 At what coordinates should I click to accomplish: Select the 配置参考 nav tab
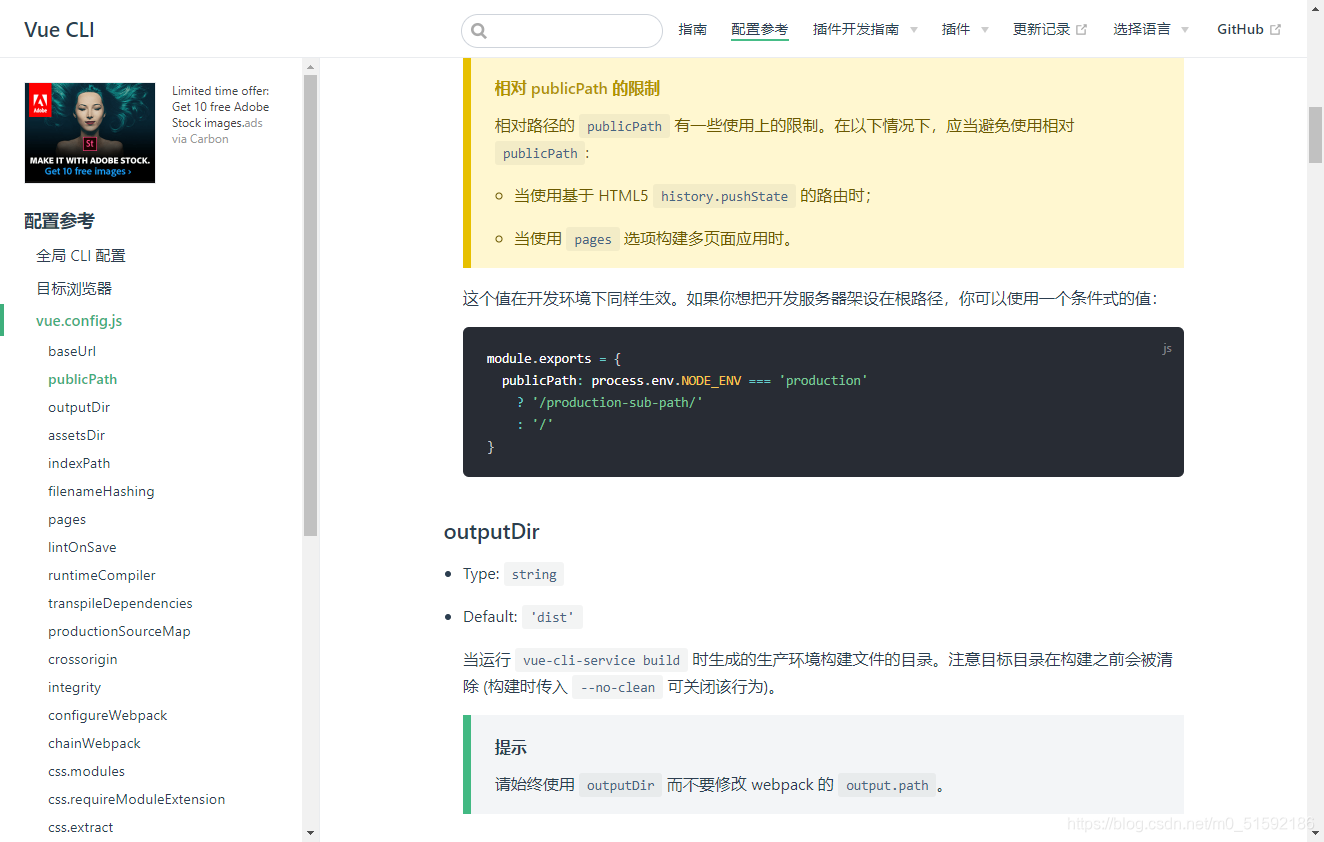tap(759, 29)
